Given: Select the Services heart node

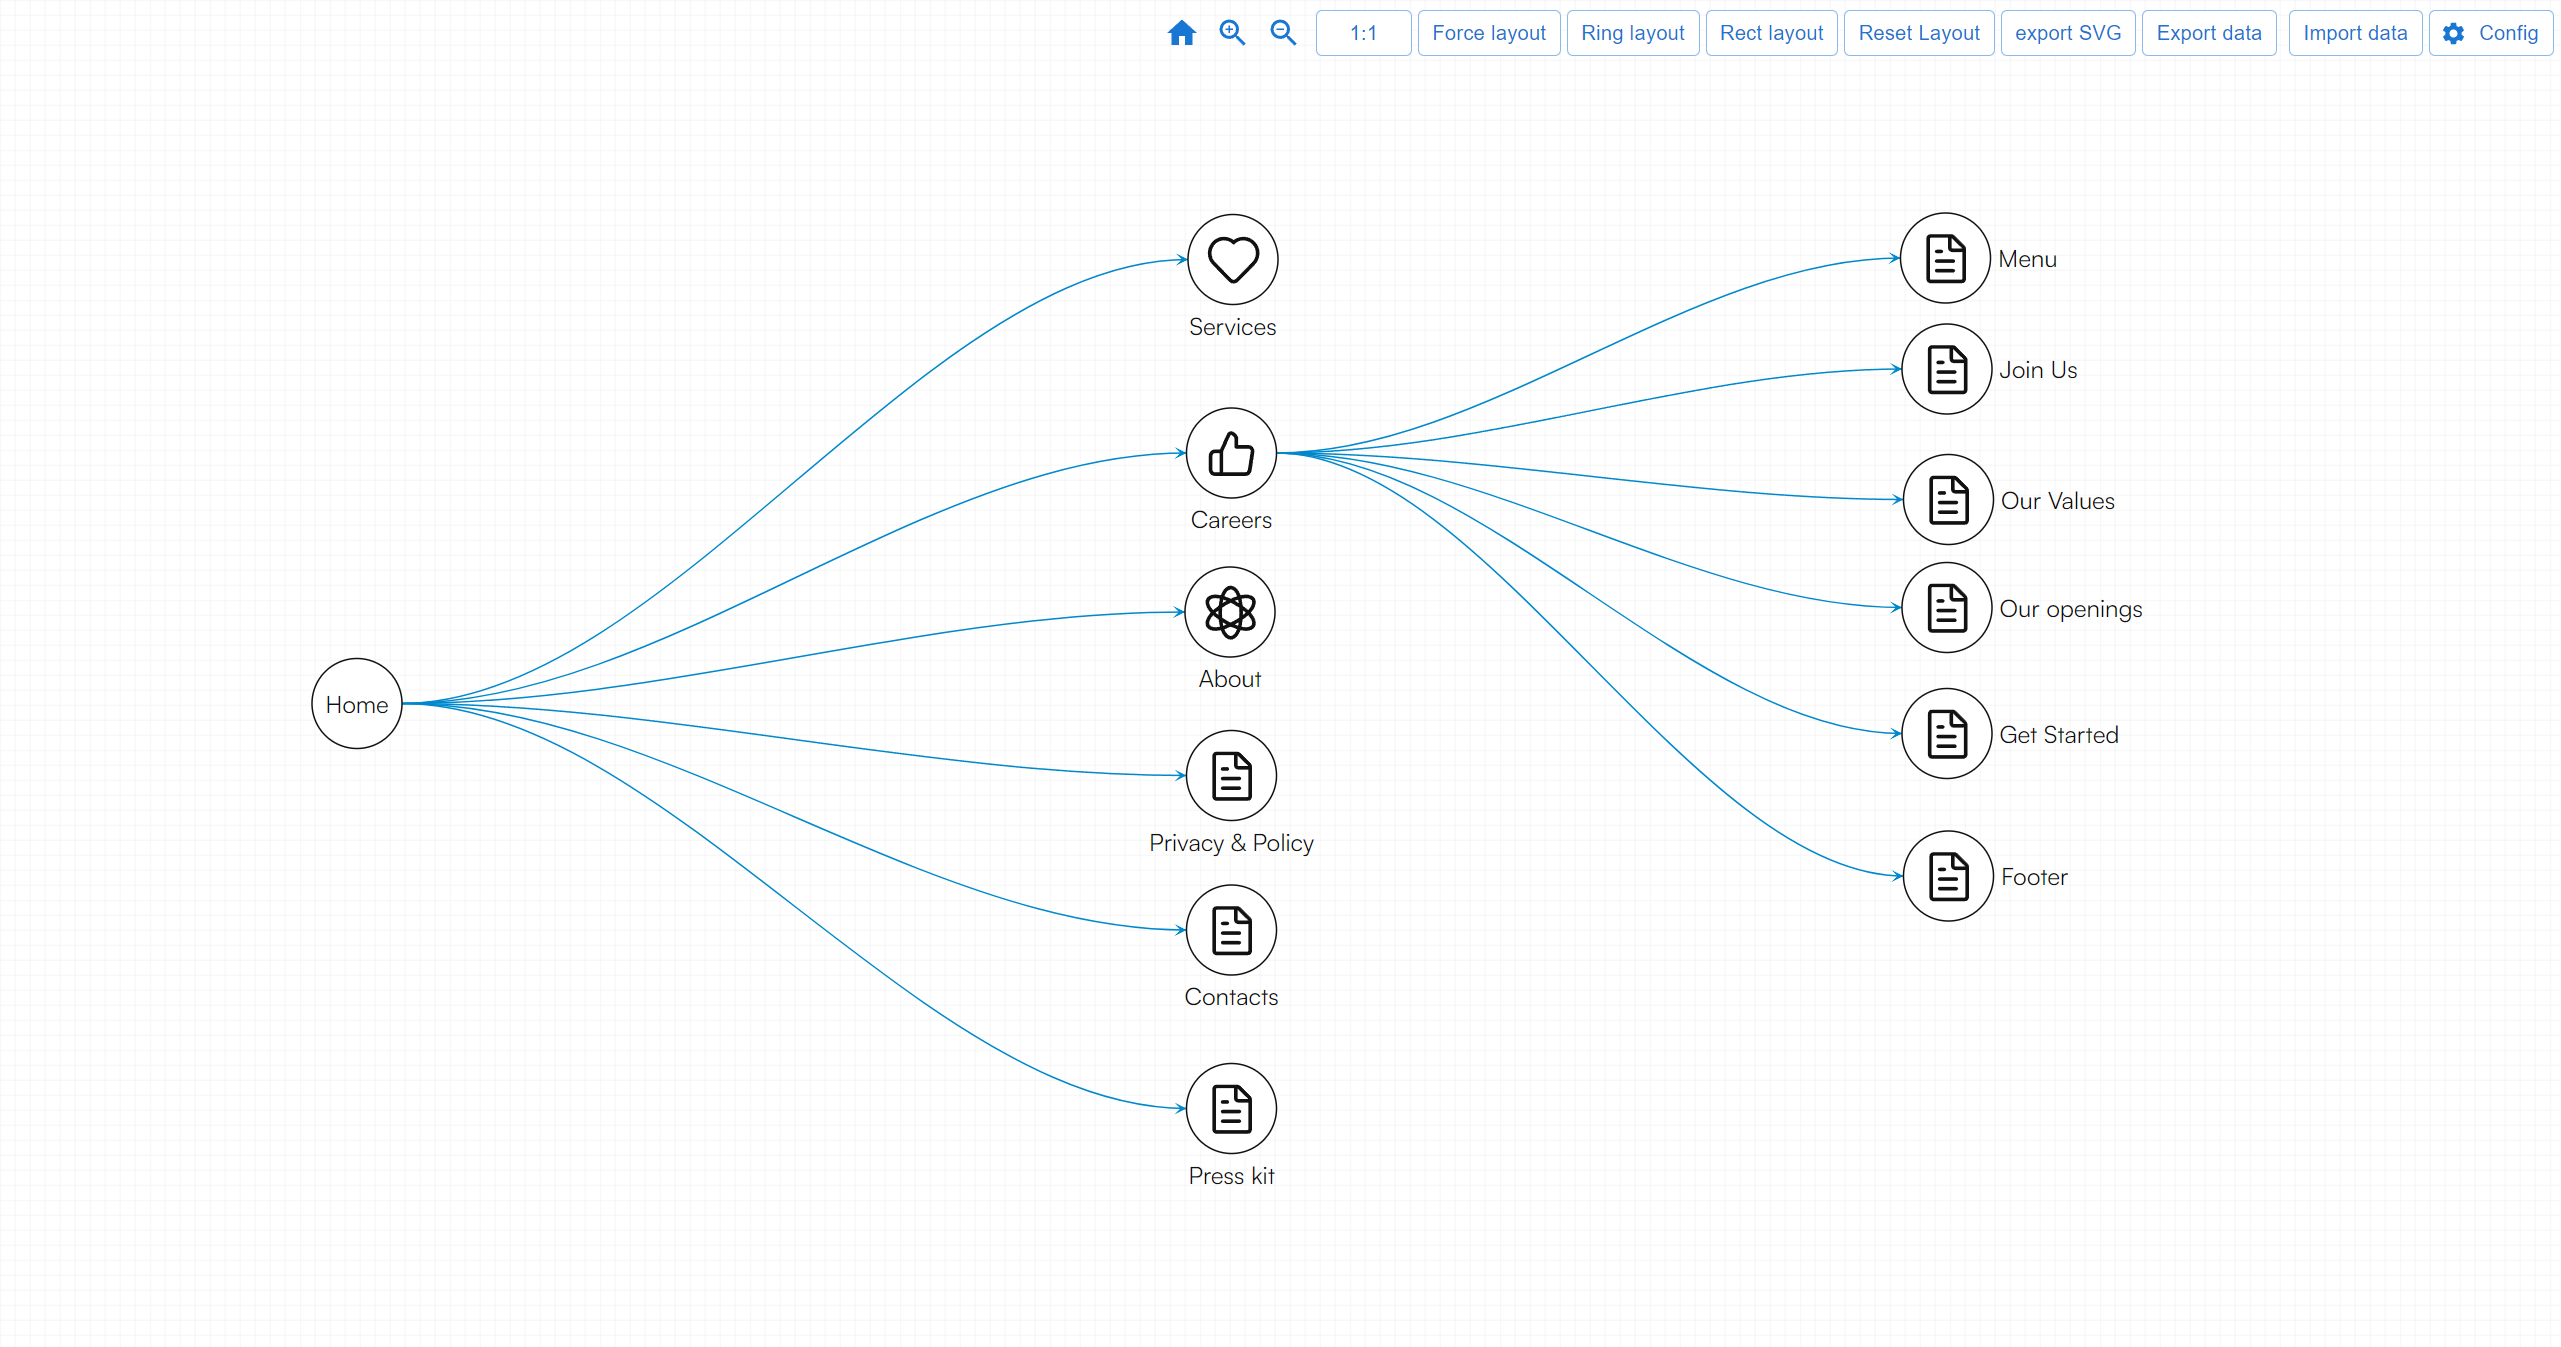Looking at the screenshot, I should tap(1232, 260).
